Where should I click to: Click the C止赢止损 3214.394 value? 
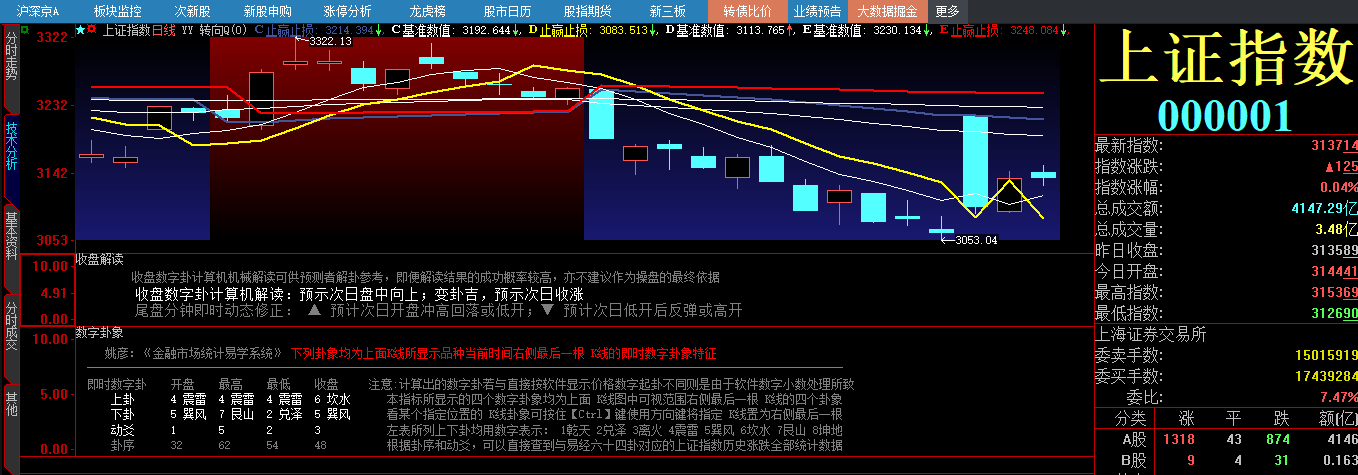click(320, 30)
